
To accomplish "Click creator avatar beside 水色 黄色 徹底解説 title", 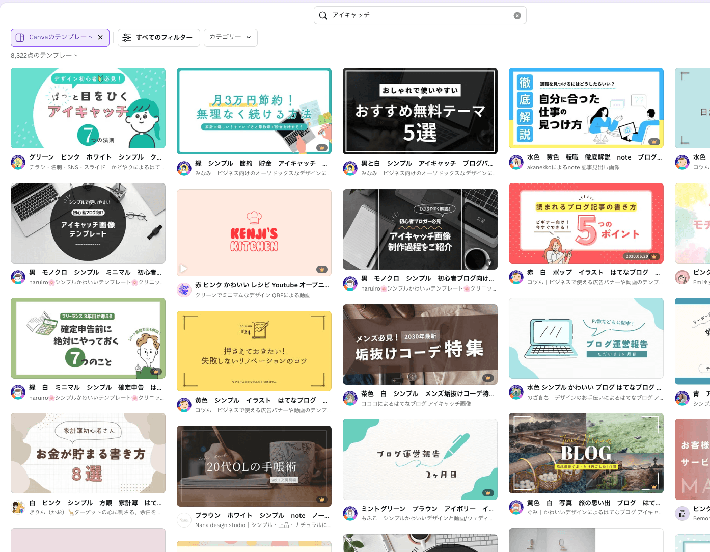I will [516, 162].
